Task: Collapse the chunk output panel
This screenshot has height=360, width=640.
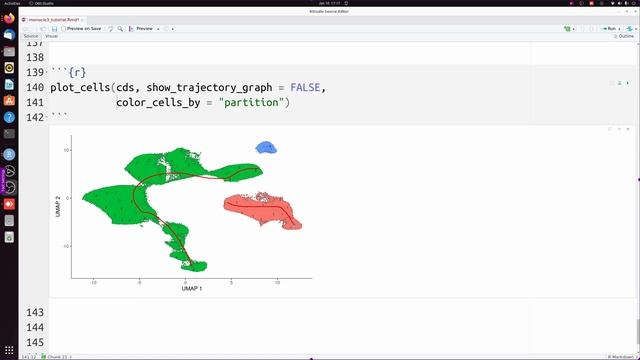Action: pos(619,129)
